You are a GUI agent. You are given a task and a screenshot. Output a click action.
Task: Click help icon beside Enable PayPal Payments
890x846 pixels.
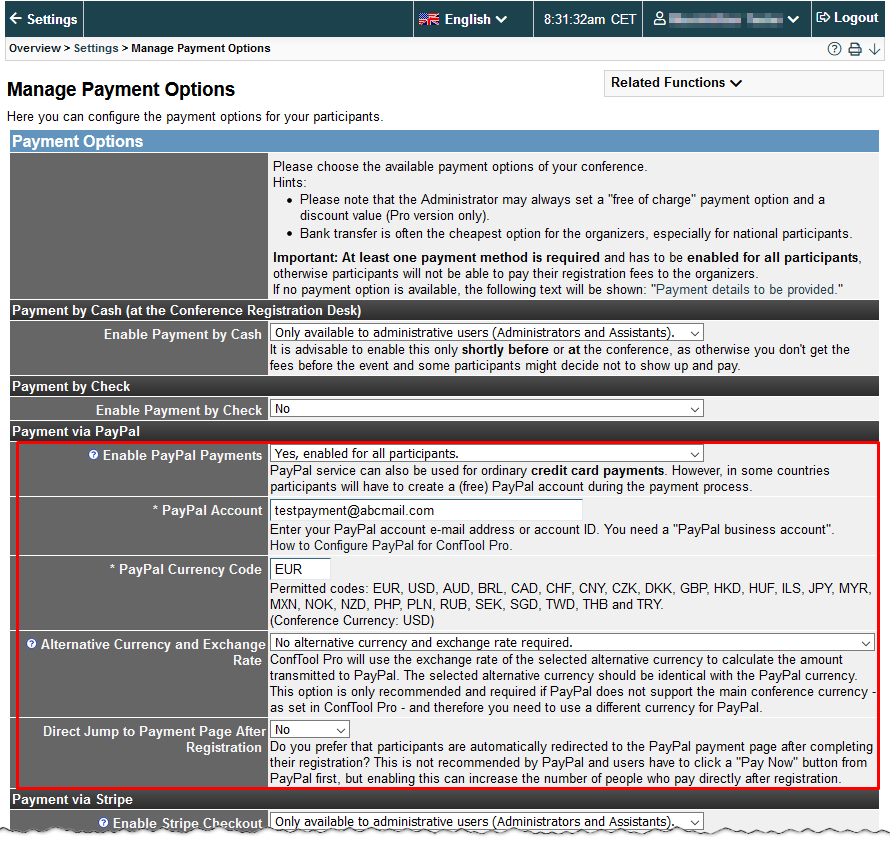point(94,455)
